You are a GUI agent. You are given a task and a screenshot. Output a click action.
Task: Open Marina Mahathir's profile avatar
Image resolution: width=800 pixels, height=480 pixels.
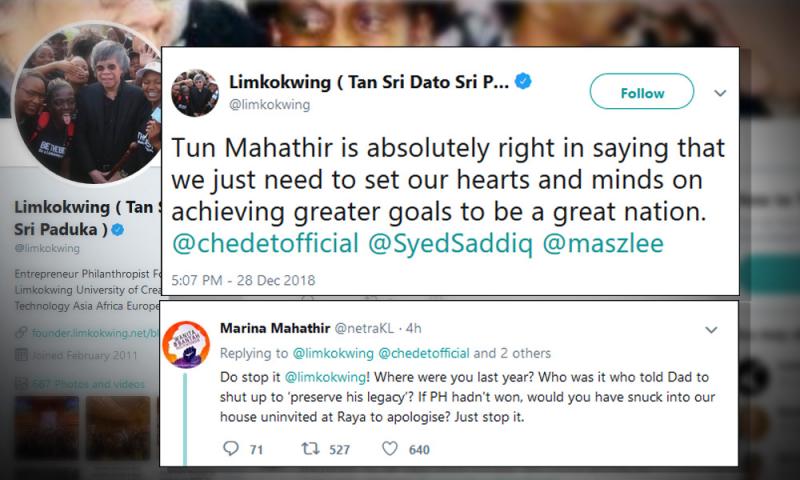point(190,342)
